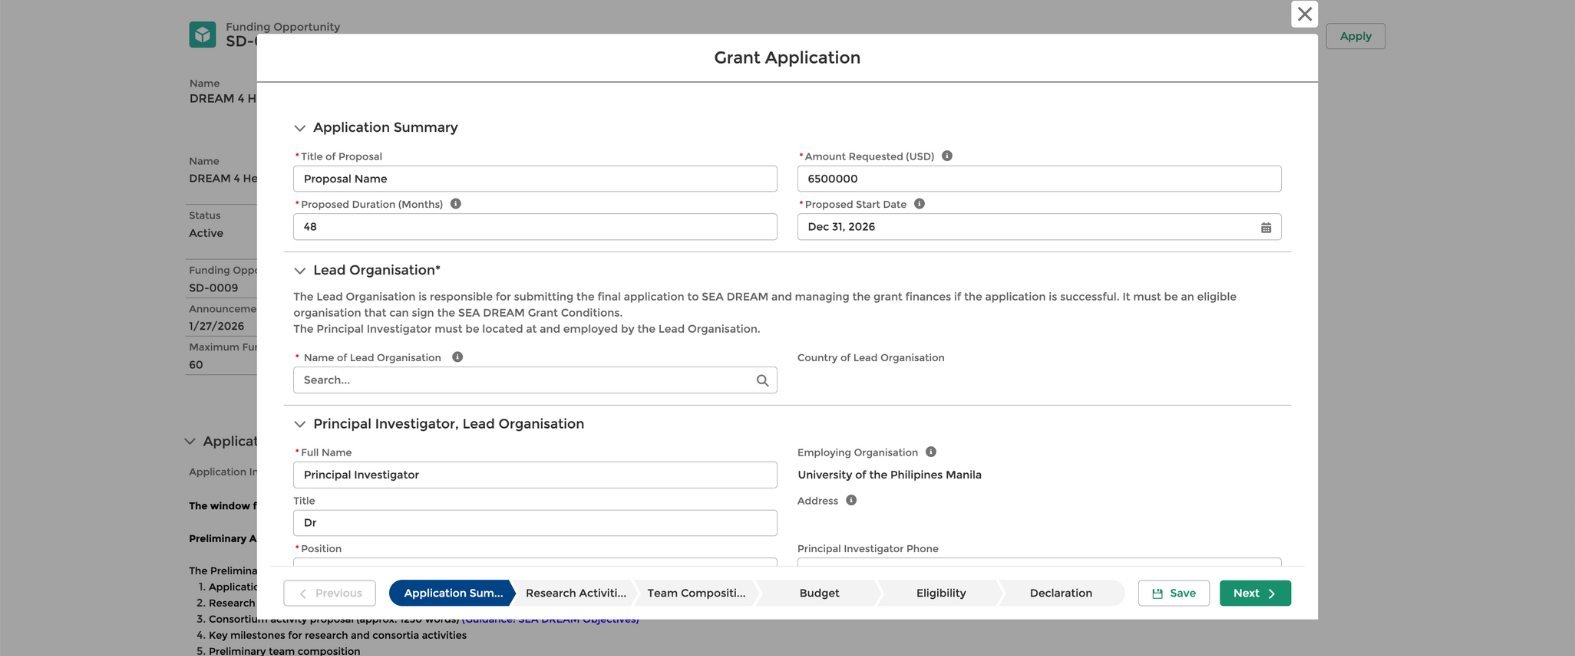Click 'Preliminary team composition' list item
Viewport: 1575px width, 656px height.
click(x=284, y=651)
